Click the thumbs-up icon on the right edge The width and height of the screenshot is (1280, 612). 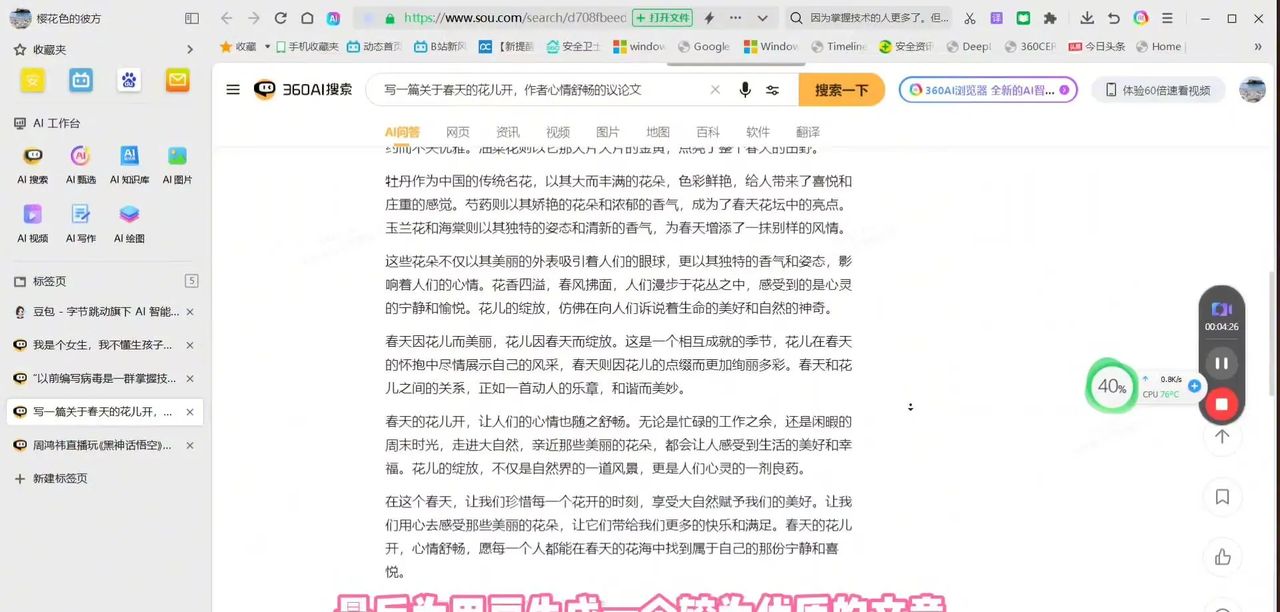tap(1222, 557)
